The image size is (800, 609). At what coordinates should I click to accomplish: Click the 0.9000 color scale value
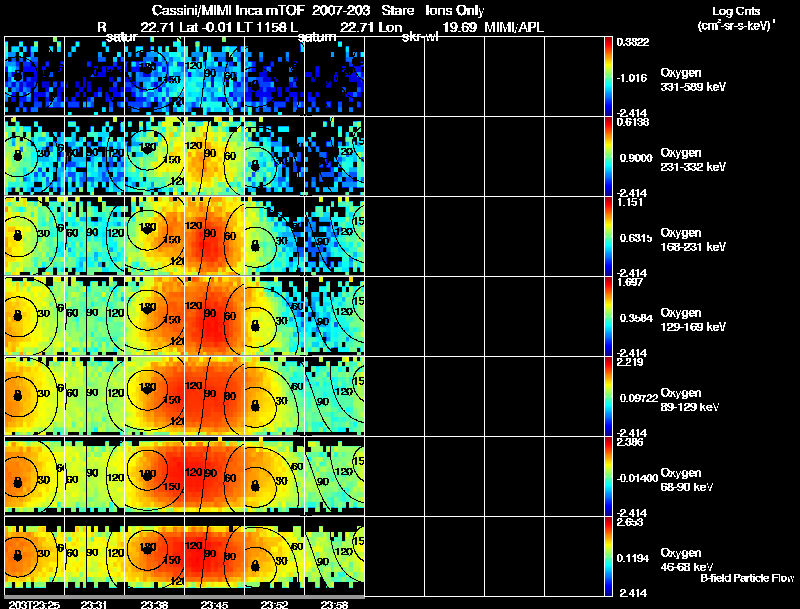(x=636, y=158)
